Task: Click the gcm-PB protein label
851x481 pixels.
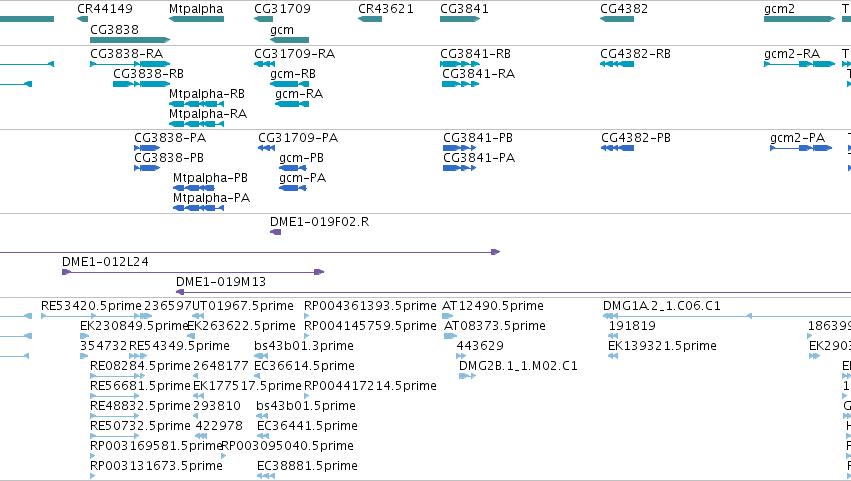Action: pyautogui.click(x=301, y=158)
